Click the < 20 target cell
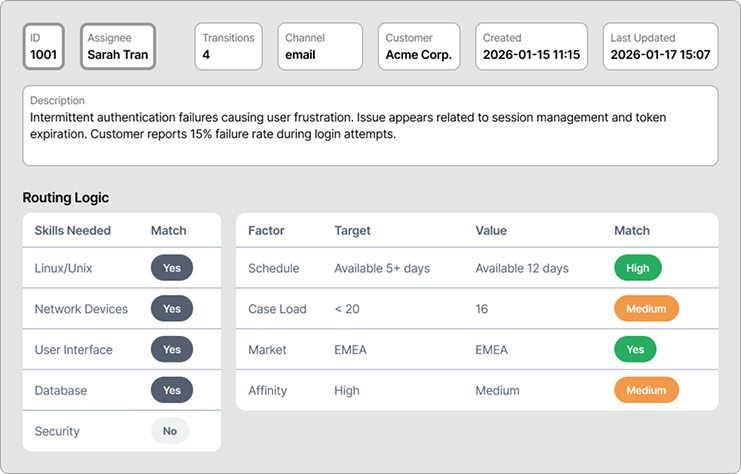Viewport: 741px width, 474px height. tap(347, 309)
